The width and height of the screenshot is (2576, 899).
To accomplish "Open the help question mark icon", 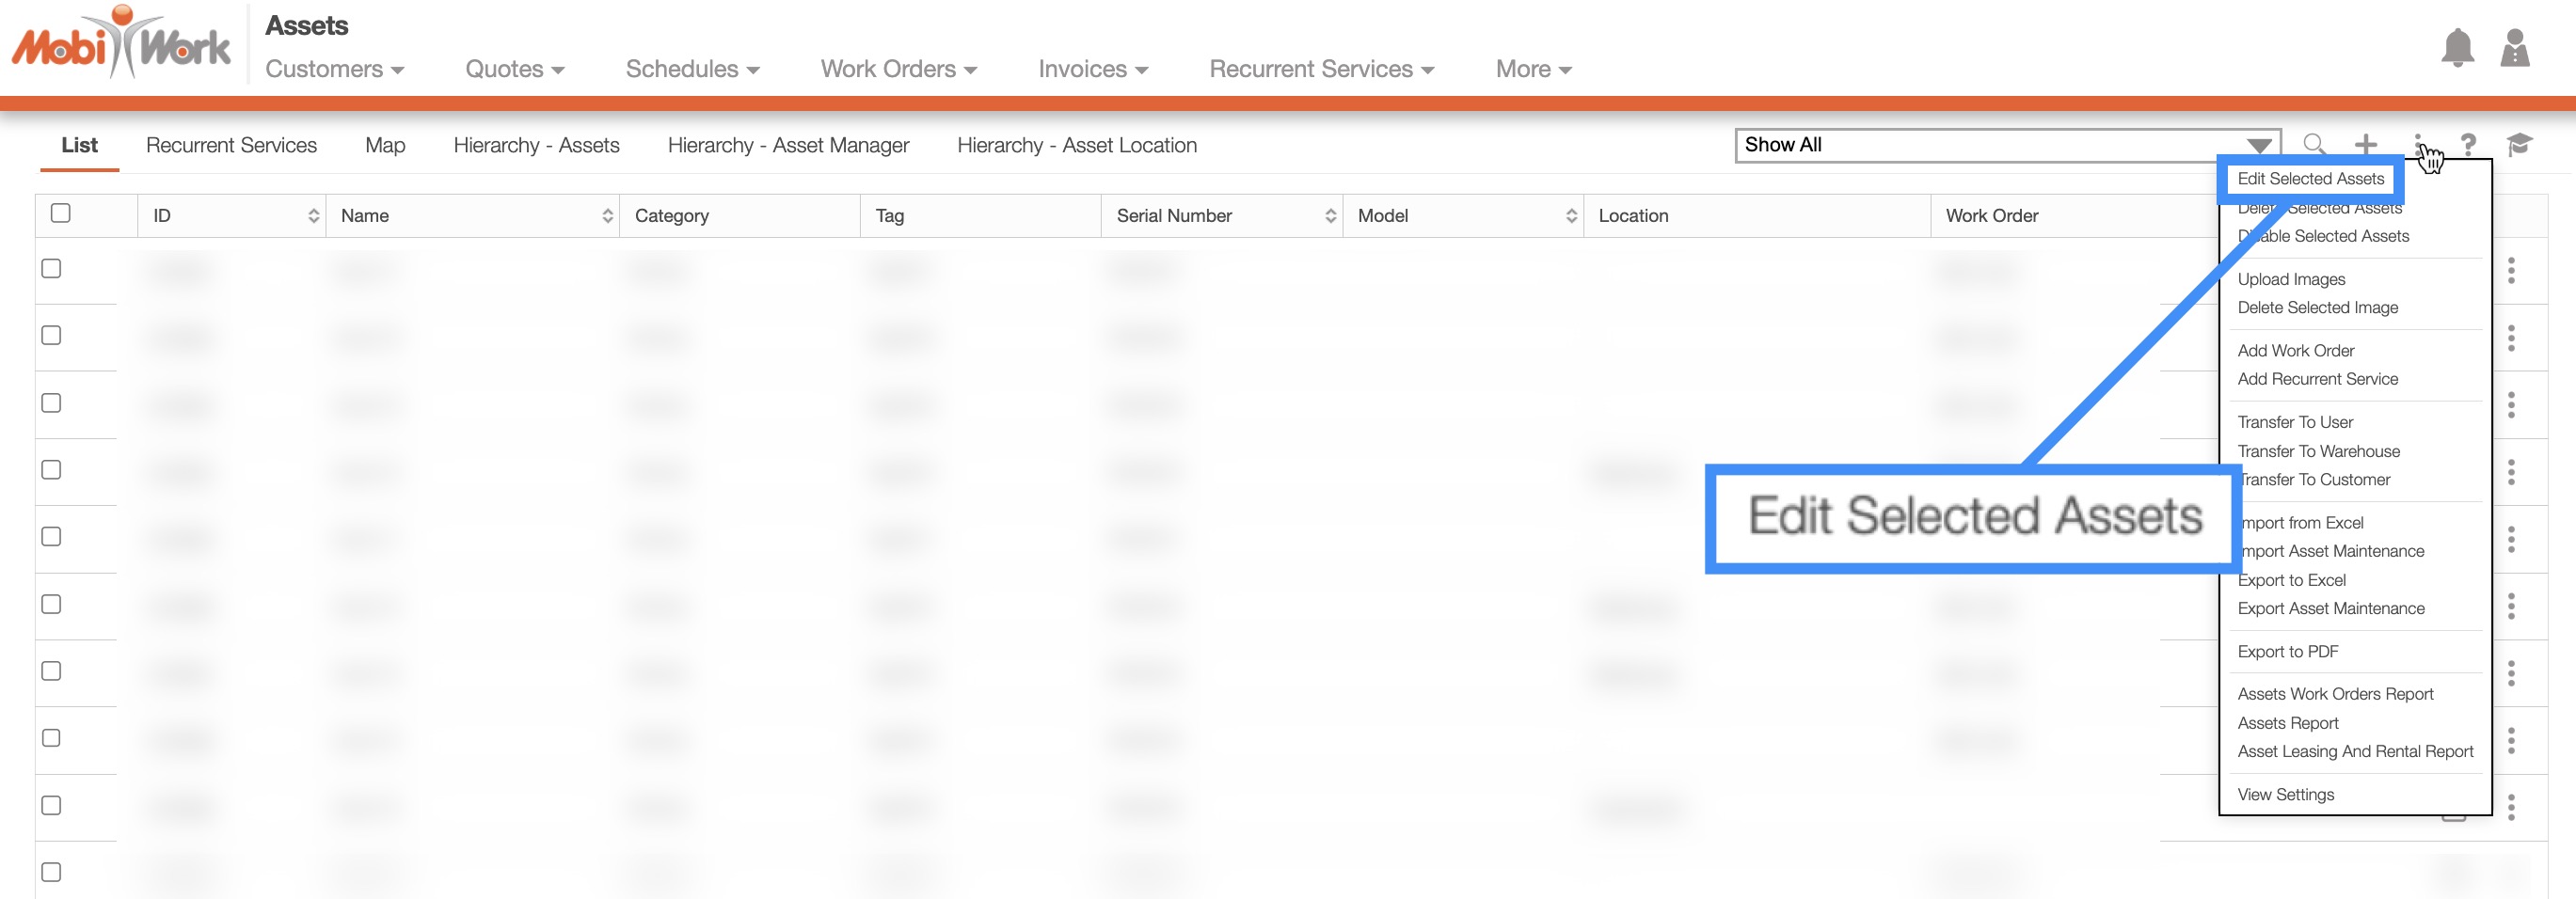I will pyautogui.click(x=2468, y=144).
